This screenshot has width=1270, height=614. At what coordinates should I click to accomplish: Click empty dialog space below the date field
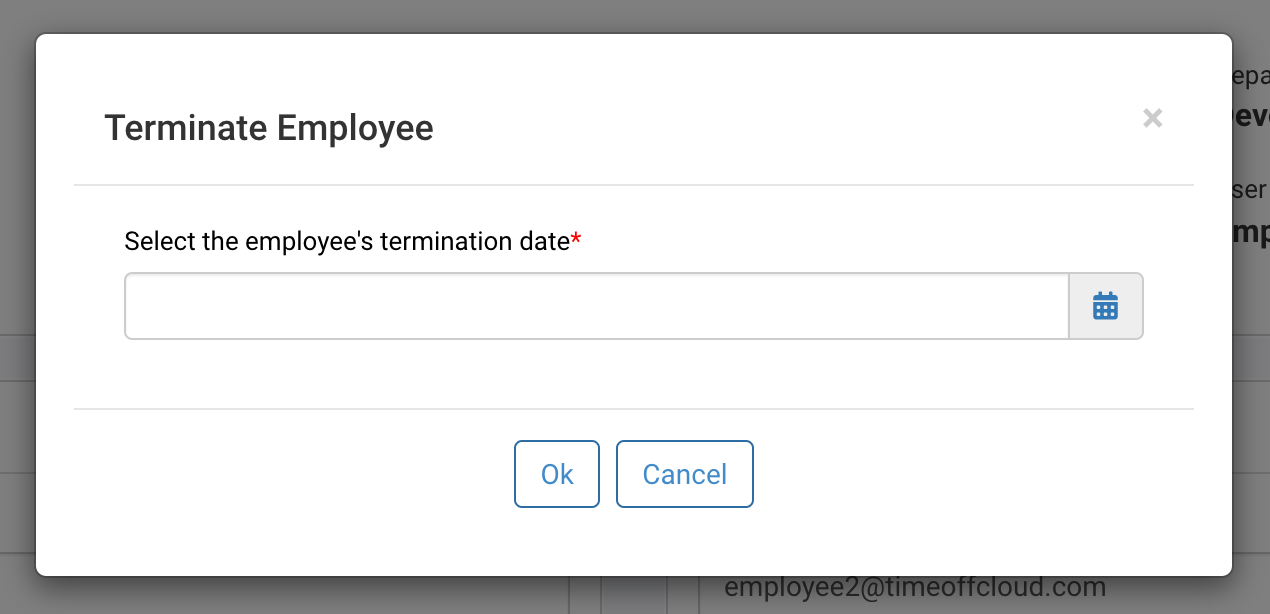tap(634, 373)
